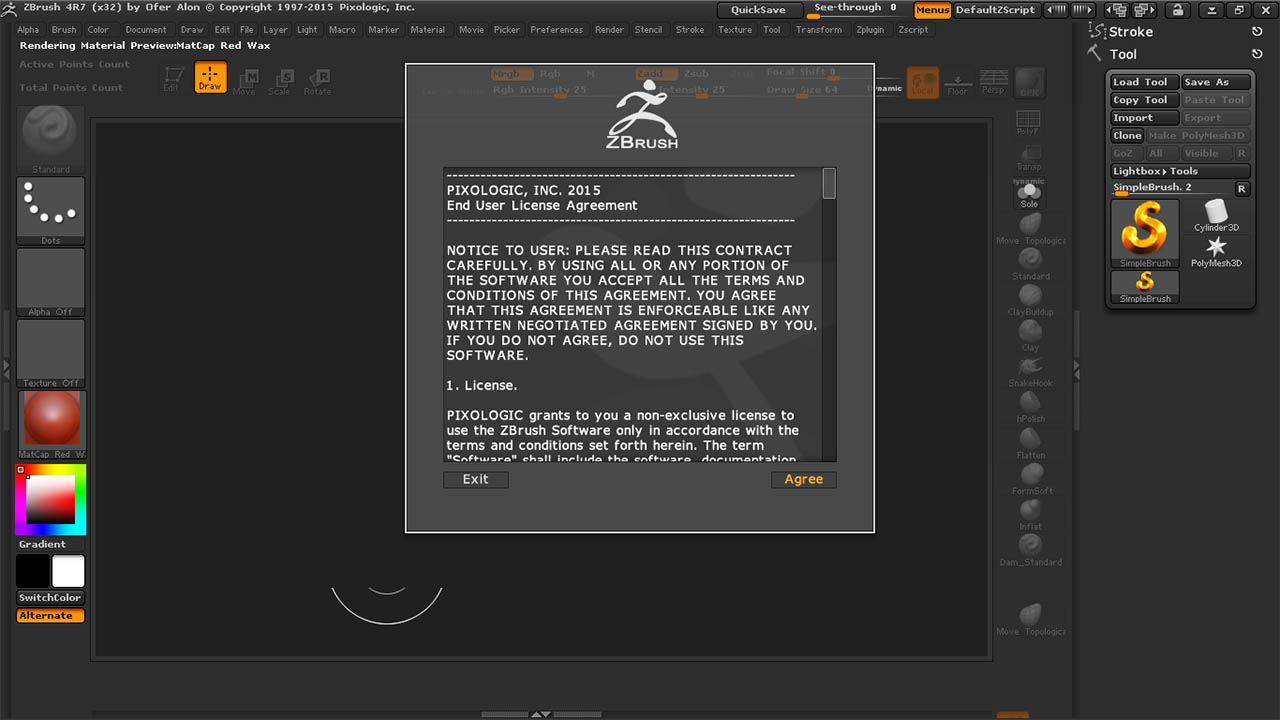Click the Save As button
Screen dimensions: 1280x720
click(x=1216, y=82)
